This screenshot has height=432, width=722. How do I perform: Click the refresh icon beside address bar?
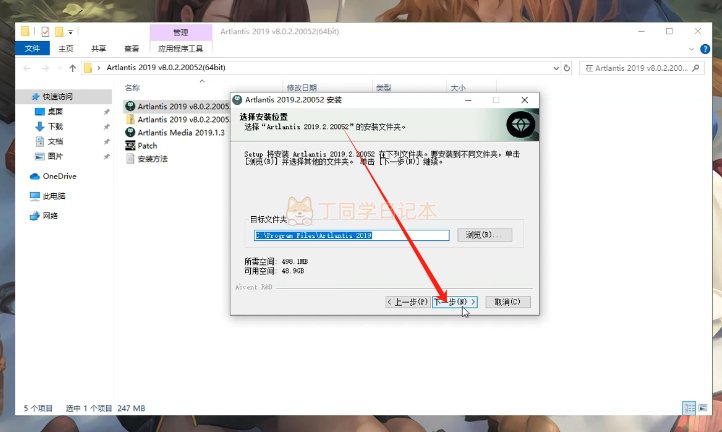tap(572, 68)
